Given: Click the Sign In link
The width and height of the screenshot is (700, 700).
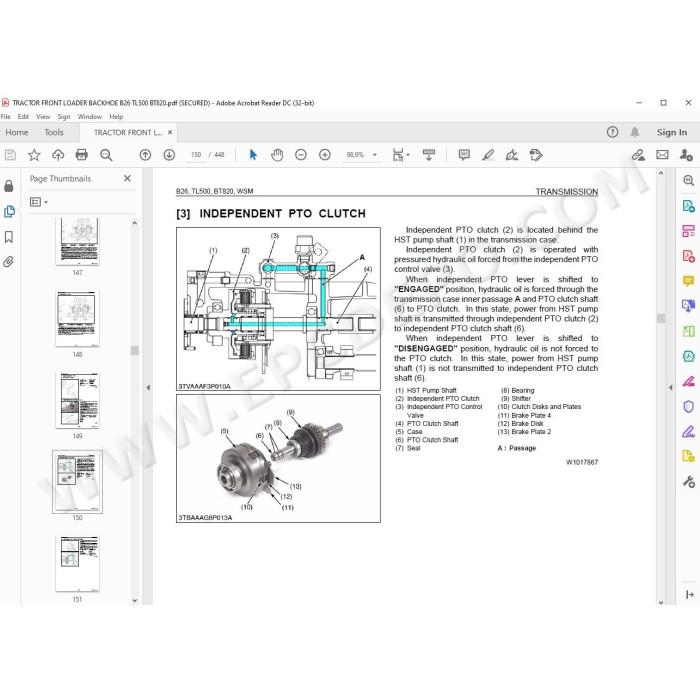Looking at the screenshot, I should 671,133.
